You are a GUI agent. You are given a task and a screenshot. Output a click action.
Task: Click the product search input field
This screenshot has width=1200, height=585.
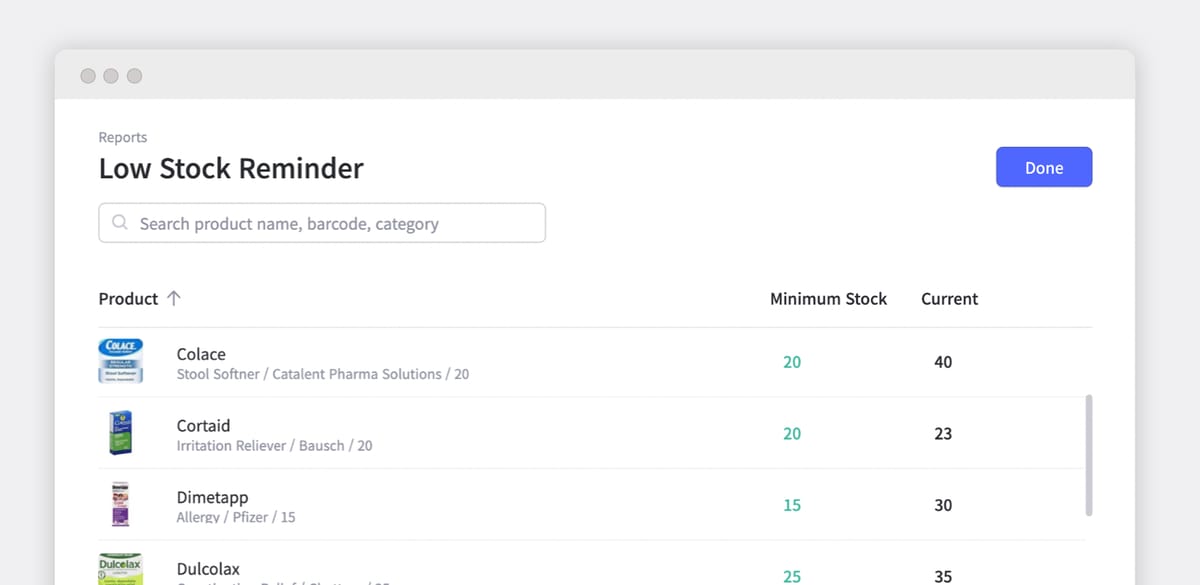321,223
